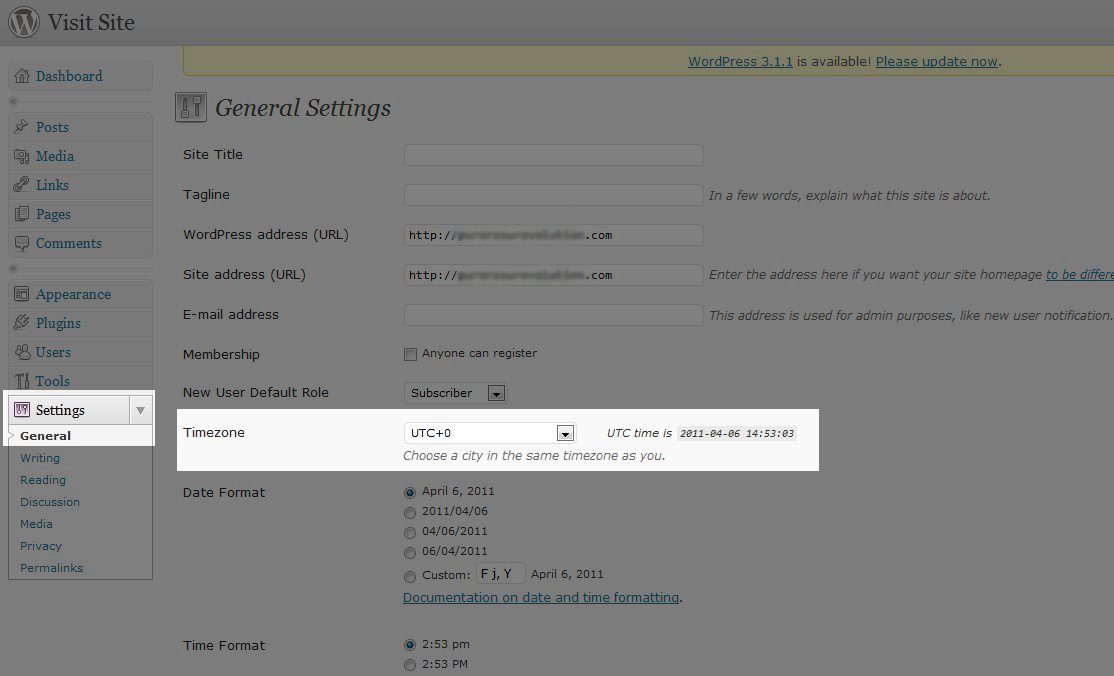Choose the 2:53 PM time format

410,665
